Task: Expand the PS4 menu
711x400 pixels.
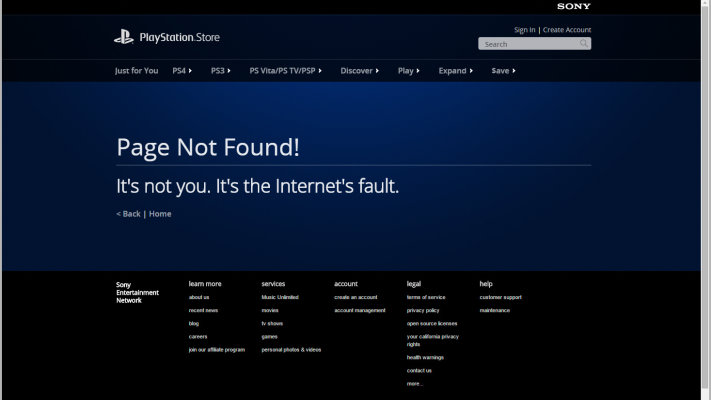Action: (x=180, y=71)
